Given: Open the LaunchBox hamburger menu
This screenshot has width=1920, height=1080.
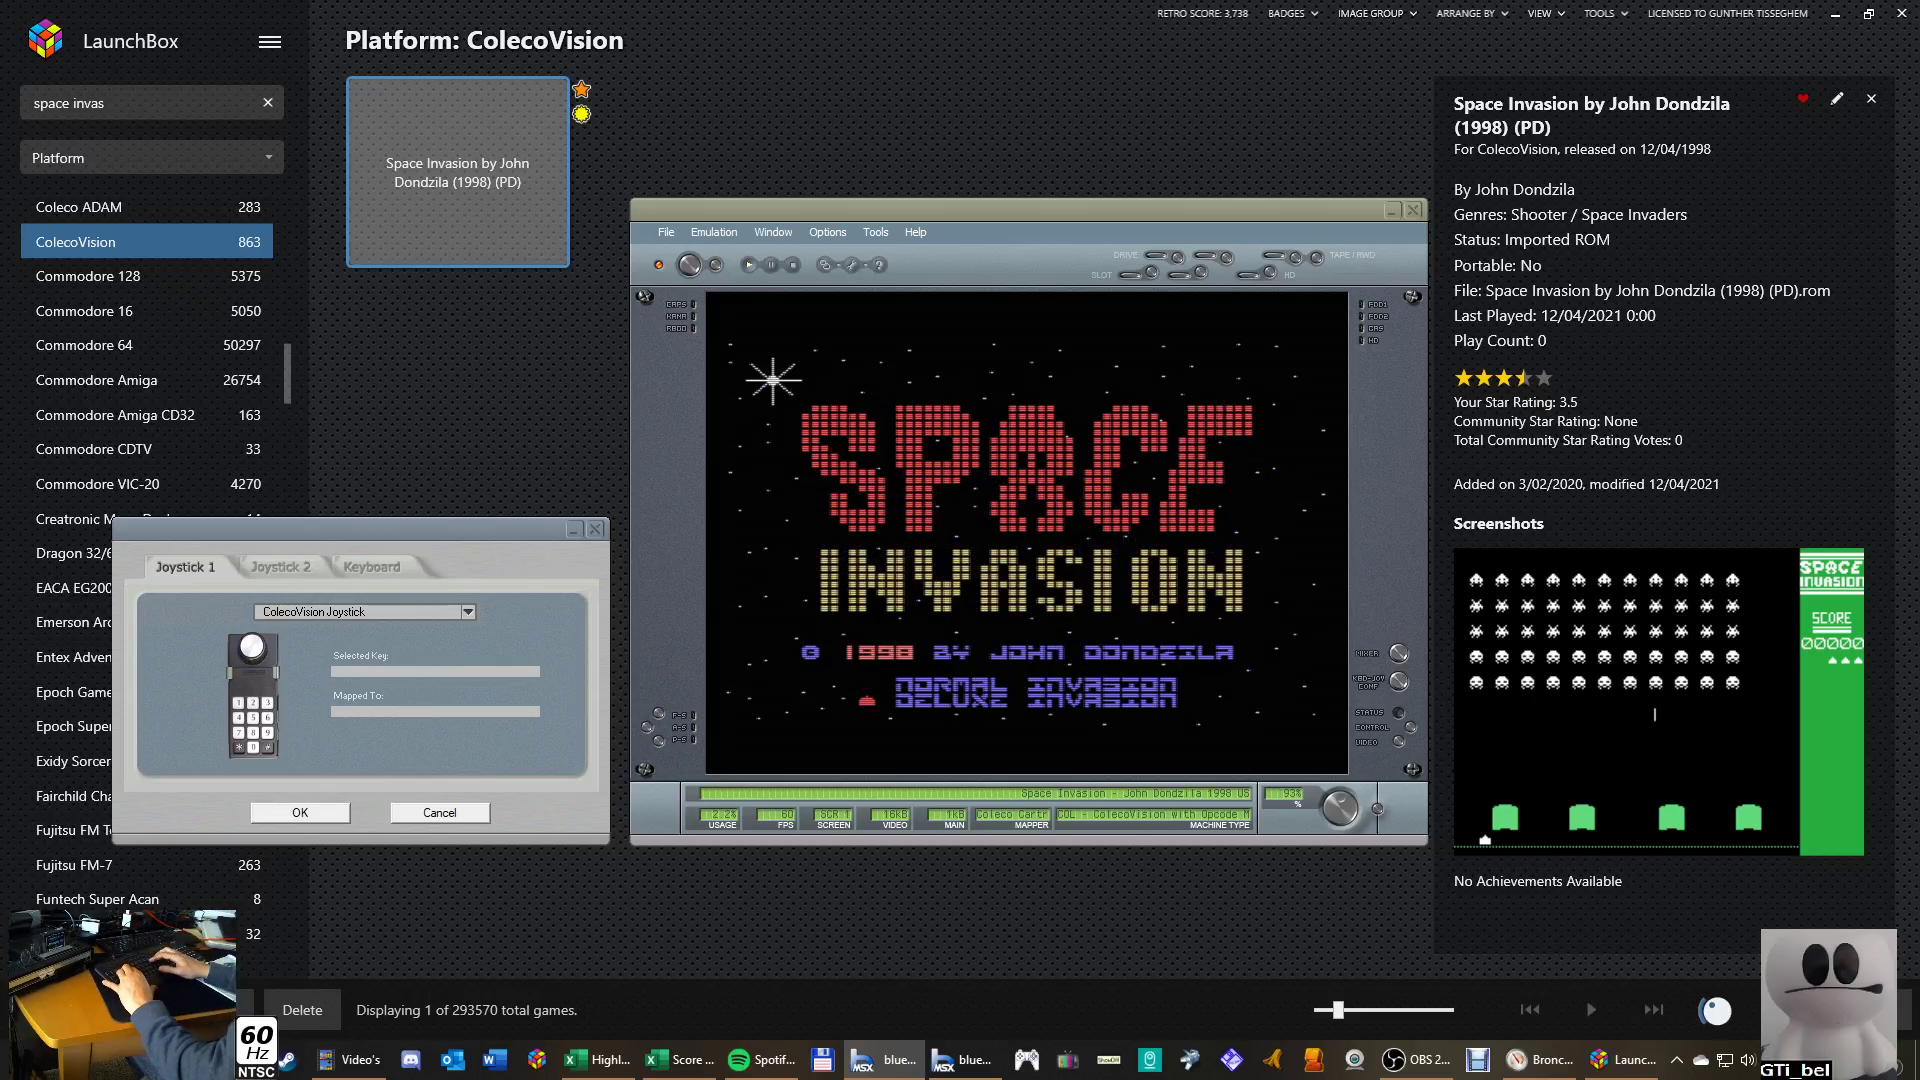Looking at the screenshot, I should [270, 42].
